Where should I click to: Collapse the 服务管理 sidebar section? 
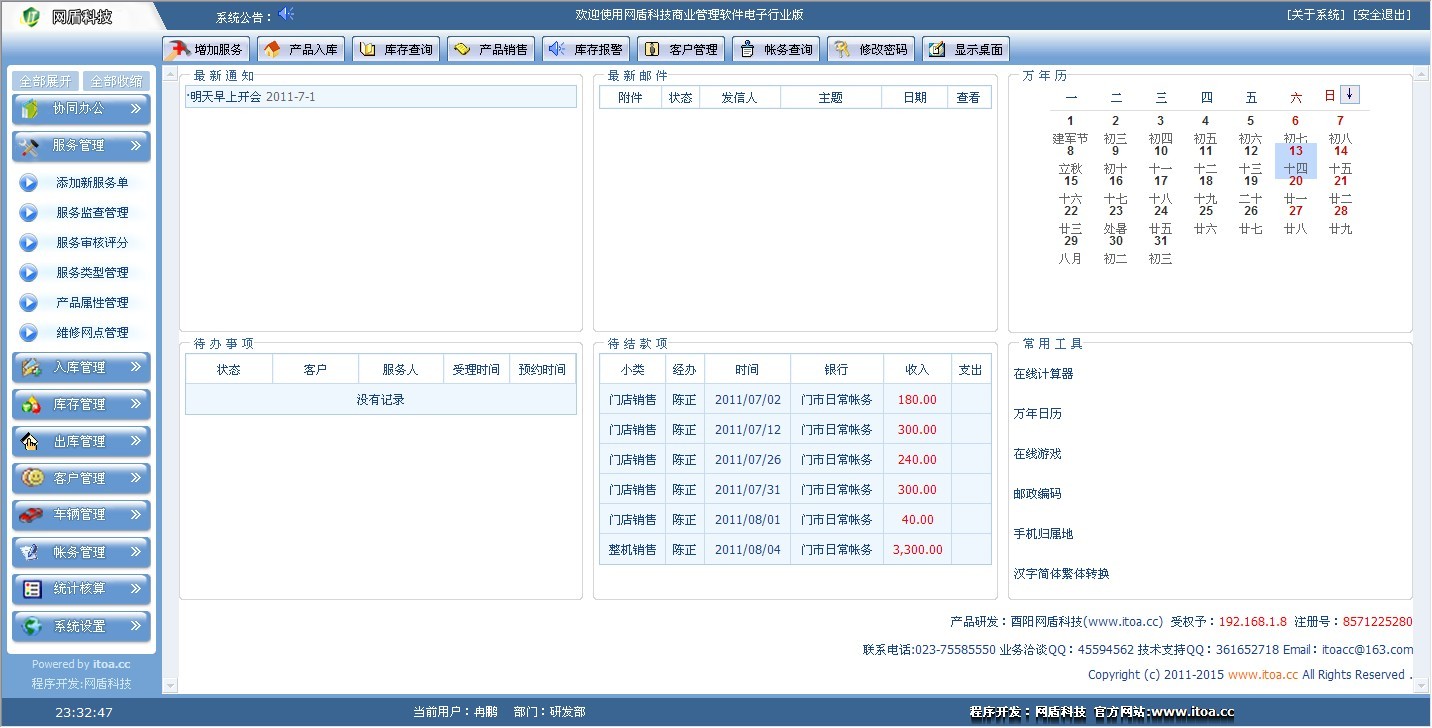pyautogui.click(x=81, y=146)
